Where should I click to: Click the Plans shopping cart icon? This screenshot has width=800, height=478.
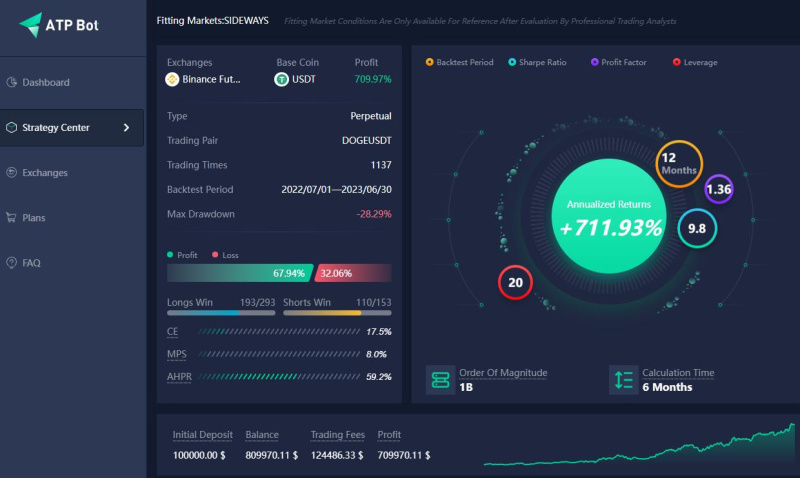[x=11, y=218]
